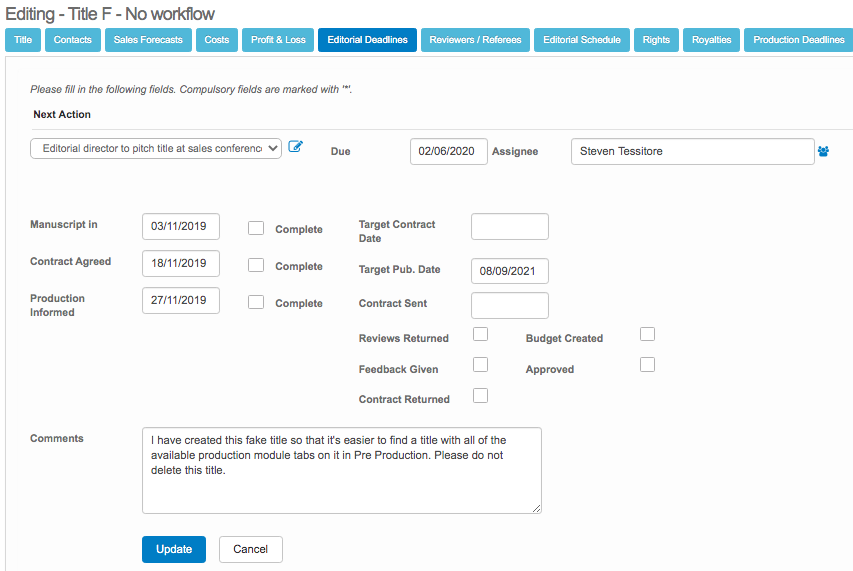Enable the Approved checkbox

pyautogui.click(x=647, y=365)
